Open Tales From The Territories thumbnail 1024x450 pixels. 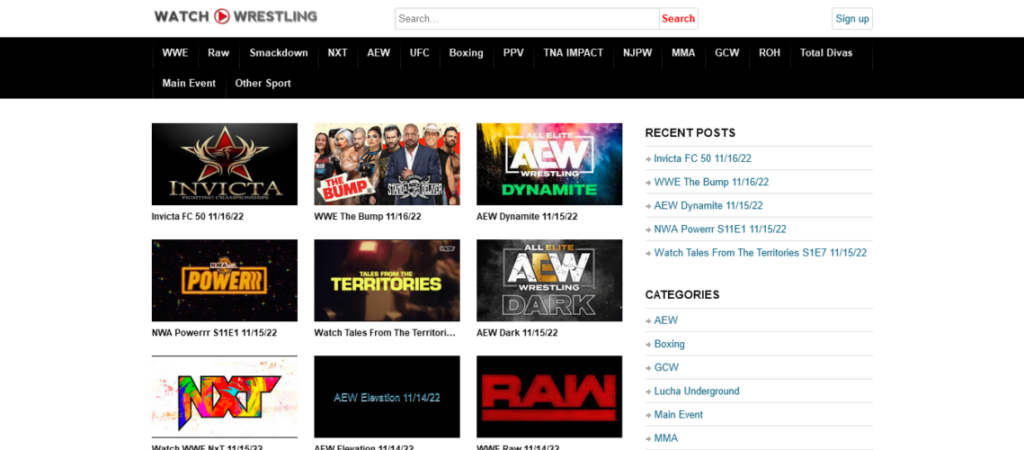click(387, 280)
